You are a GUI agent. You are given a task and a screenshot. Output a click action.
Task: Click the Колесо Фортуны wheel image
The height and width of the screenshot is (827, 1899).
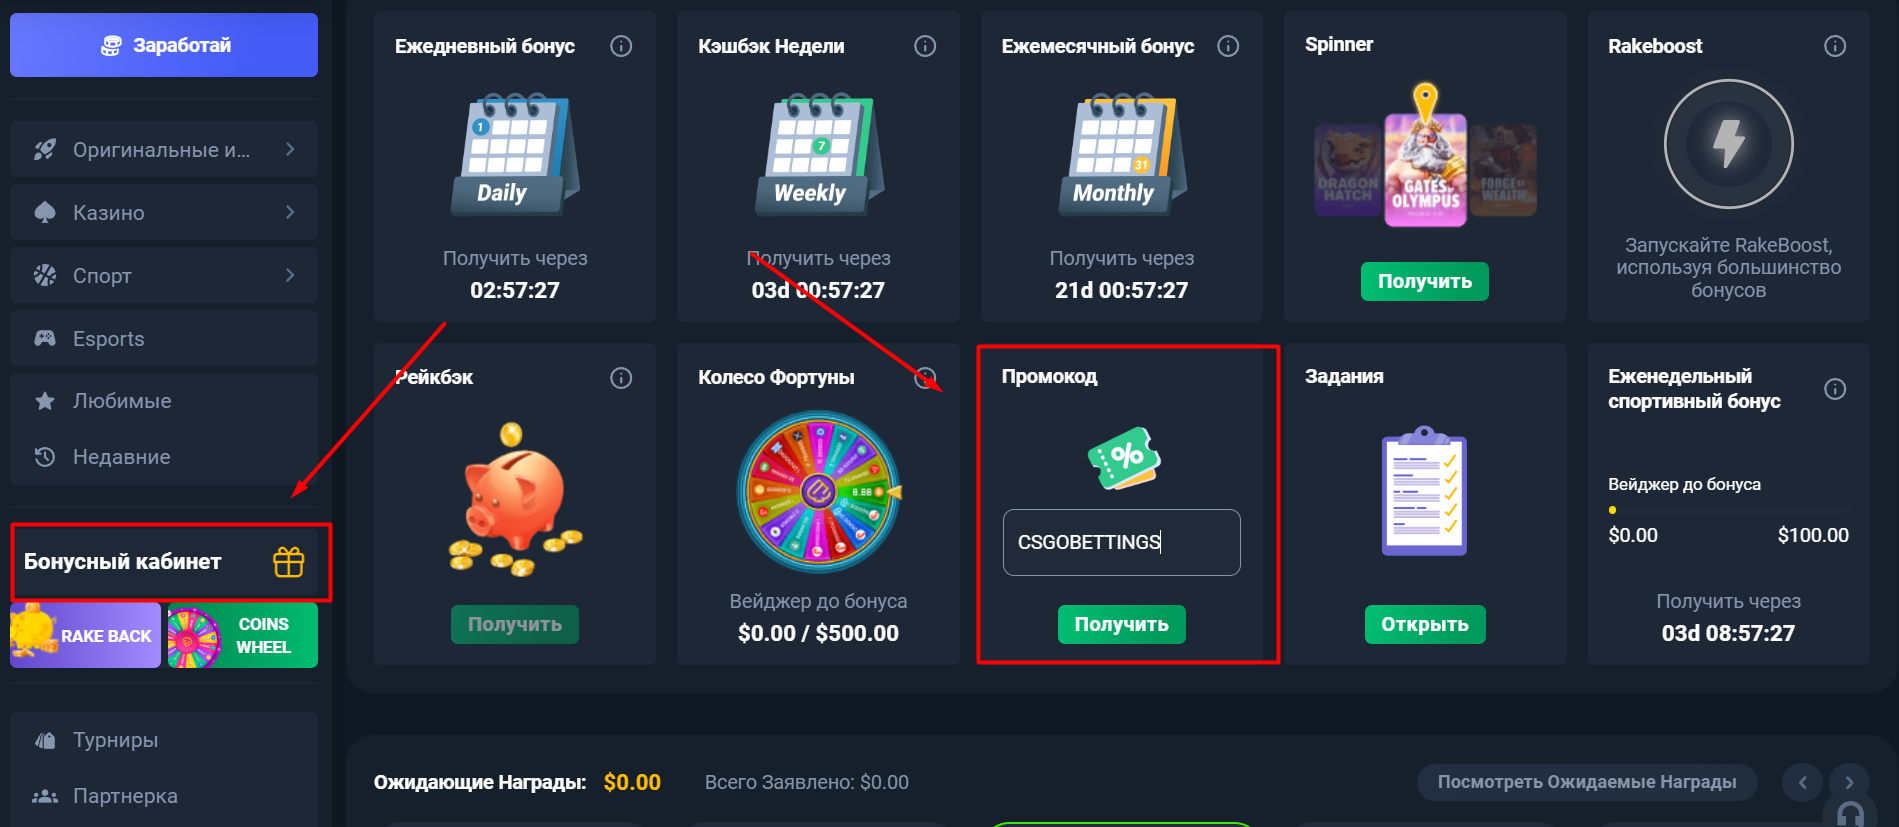818,492
